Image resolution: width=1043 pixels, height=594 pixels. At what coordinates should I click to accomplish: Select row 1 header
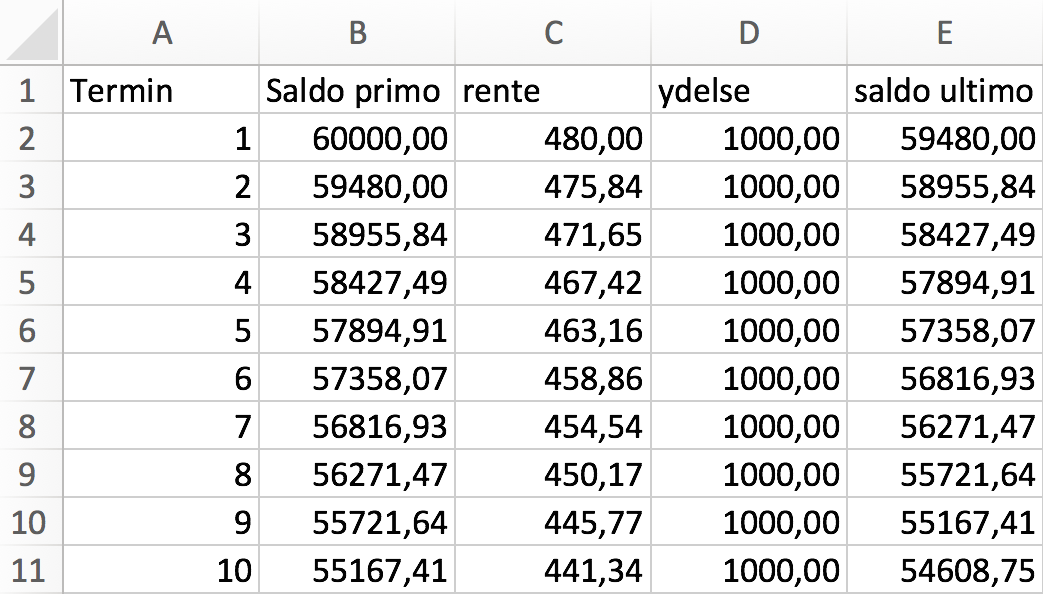point(31,89)
